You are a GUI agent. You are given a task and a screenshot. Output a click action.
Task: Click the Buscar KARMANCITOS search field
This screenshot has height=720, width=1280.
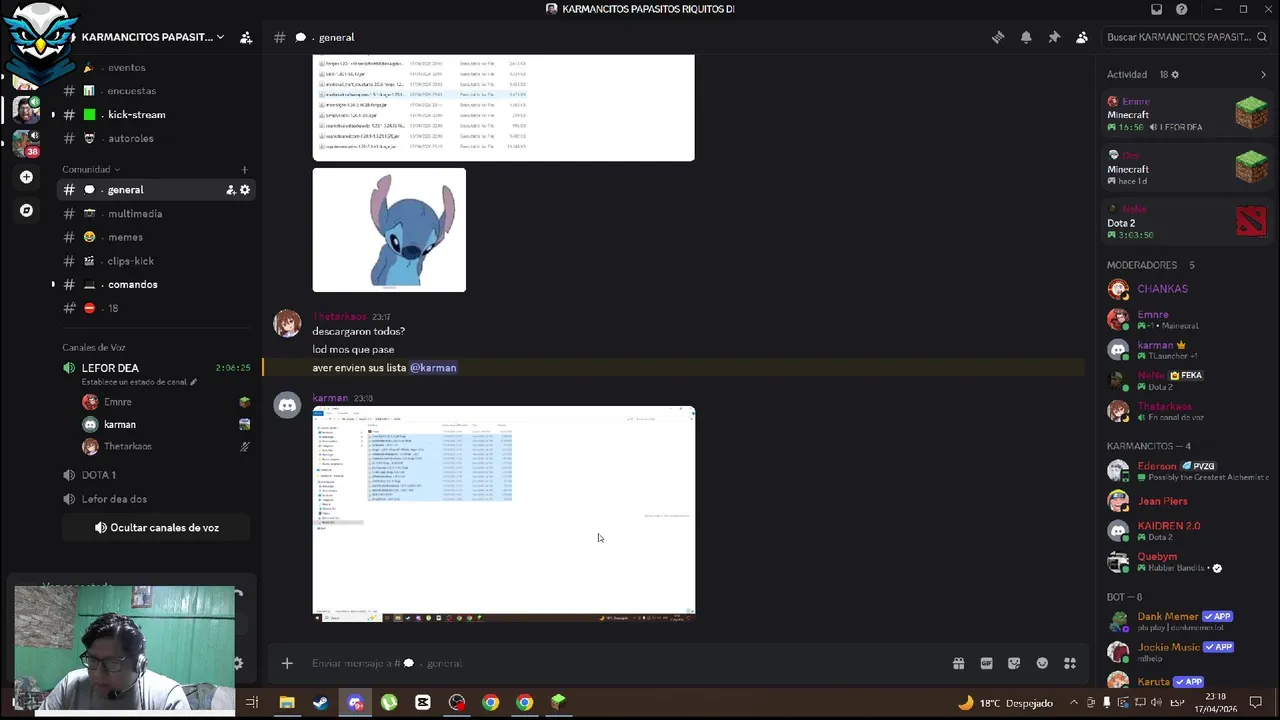click(1186, 37)
